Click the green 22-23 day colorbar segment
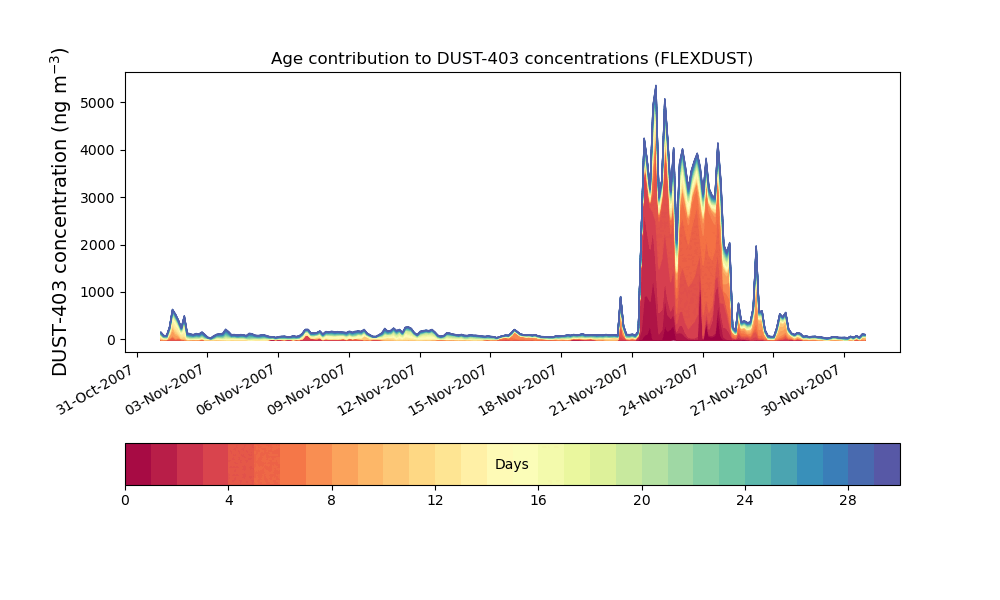Viewport: 1000px width, 600px height. point(707,465)
